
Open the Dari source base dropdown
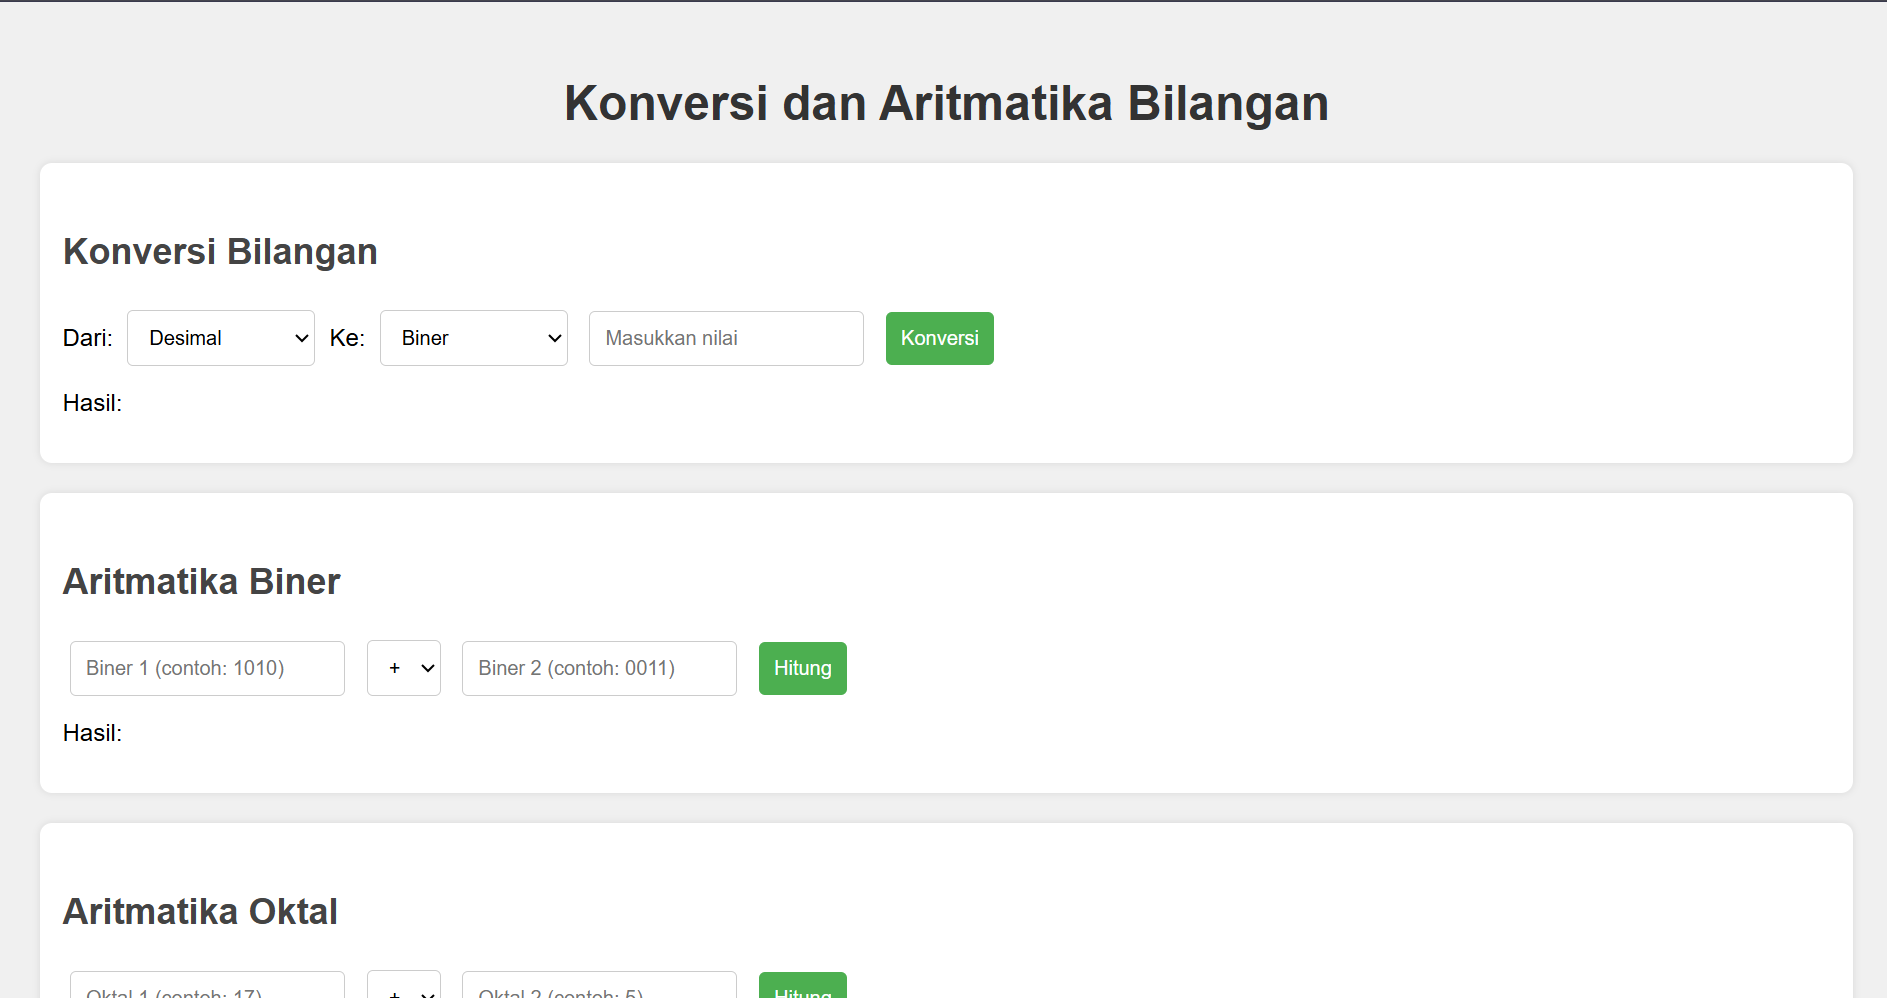coord(220,338)
